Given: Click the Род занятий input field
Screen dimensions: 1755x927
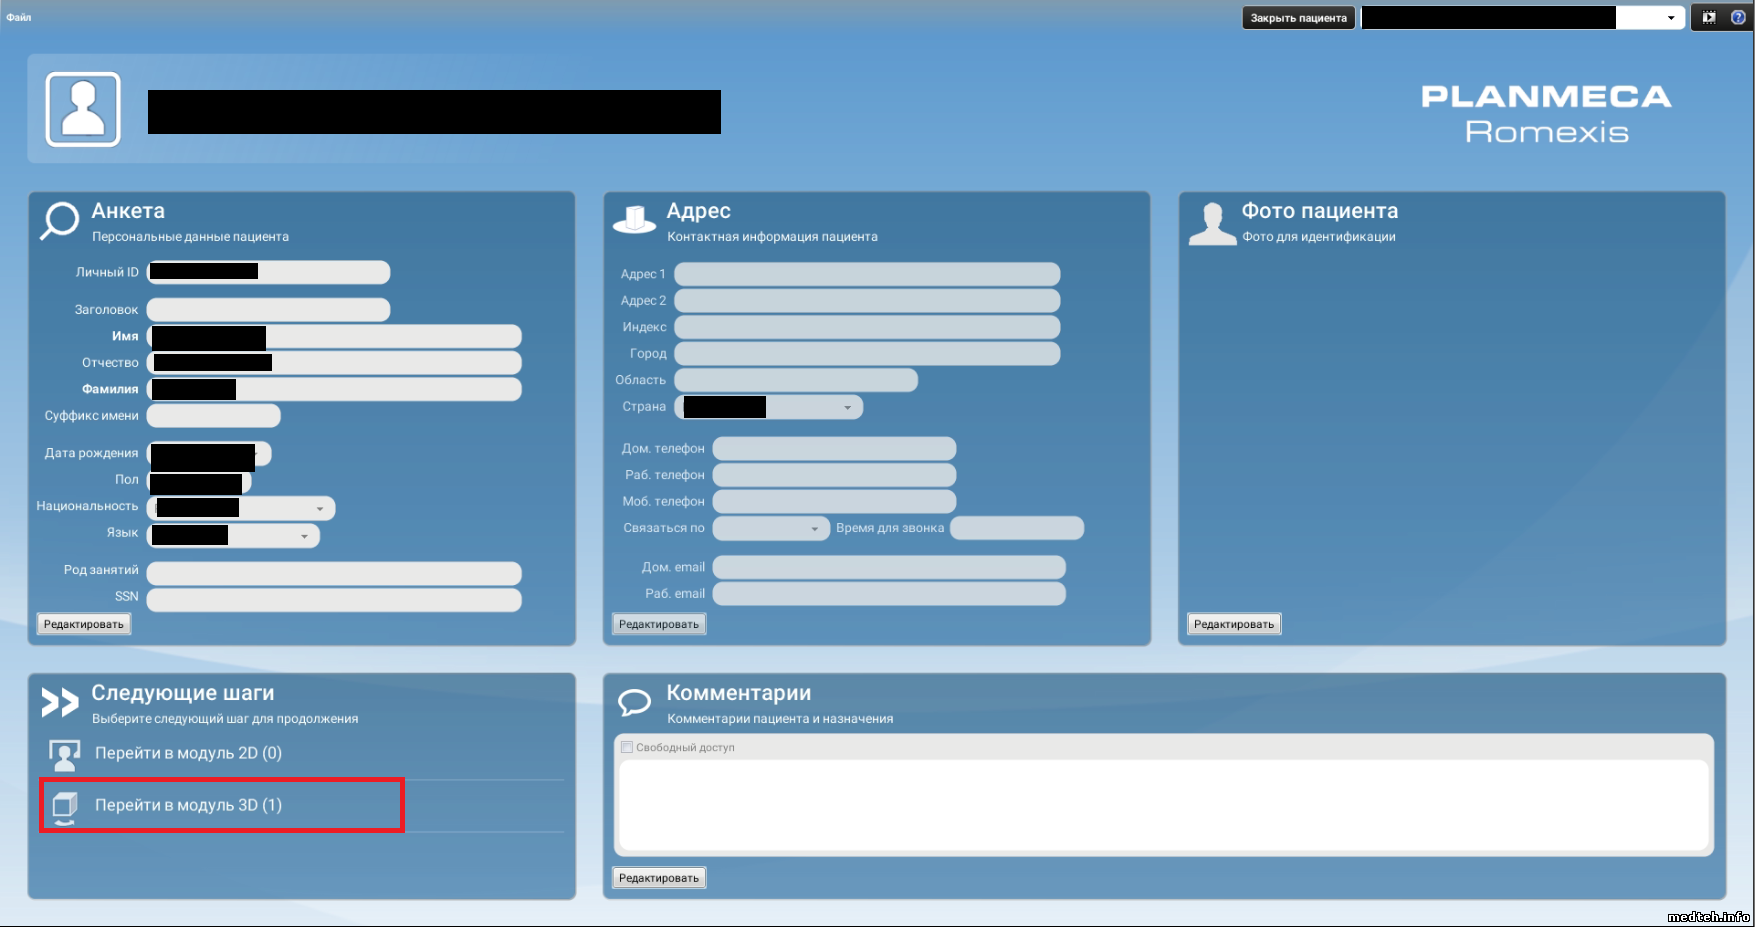Looking at the screenshot, I should (x=334, y=572).
